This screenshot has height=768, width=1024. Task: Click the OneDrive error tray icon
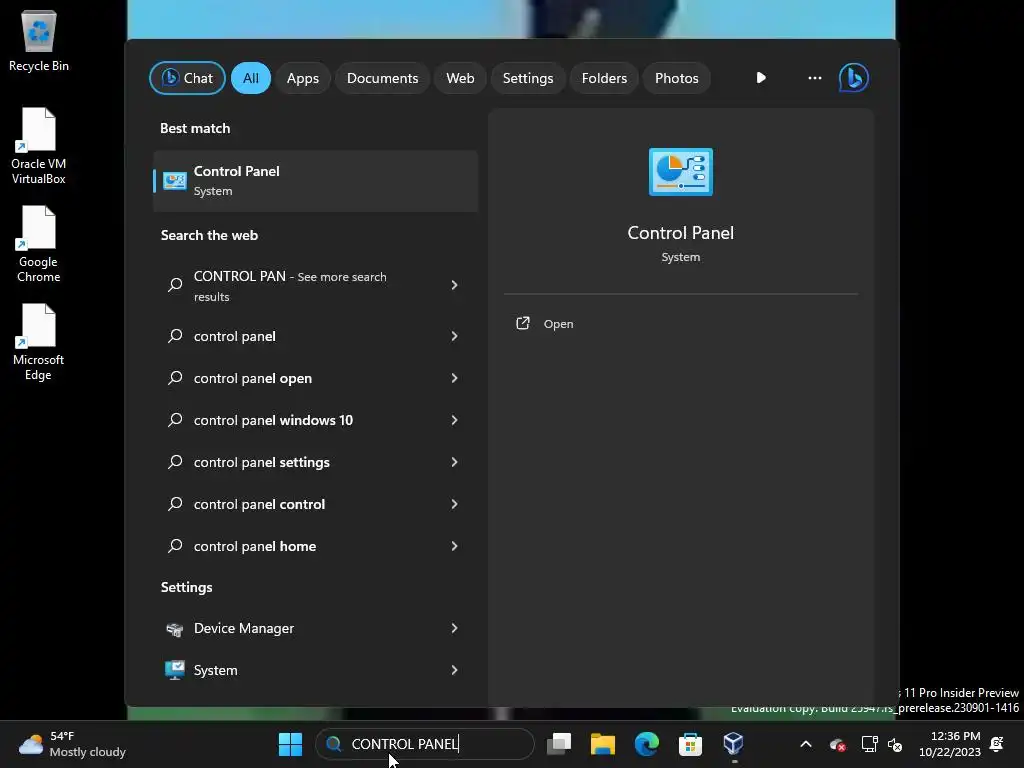pos(837,744)
